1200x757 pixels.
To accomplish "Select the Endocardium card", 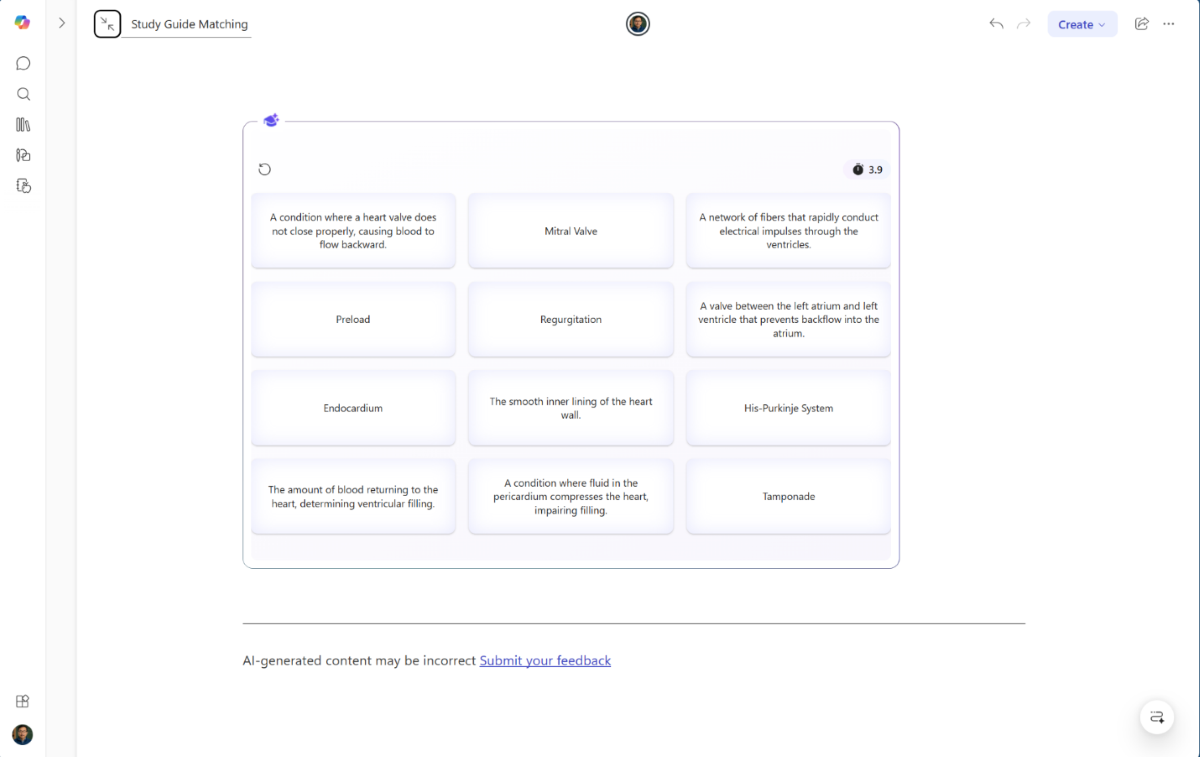I will click(353, 408).
